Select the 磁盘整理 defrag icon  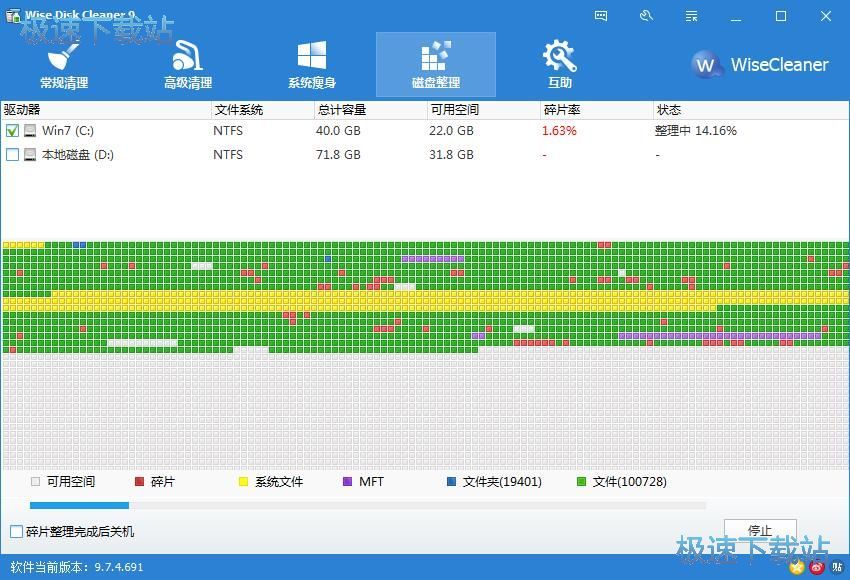click(x=436, y=56)
